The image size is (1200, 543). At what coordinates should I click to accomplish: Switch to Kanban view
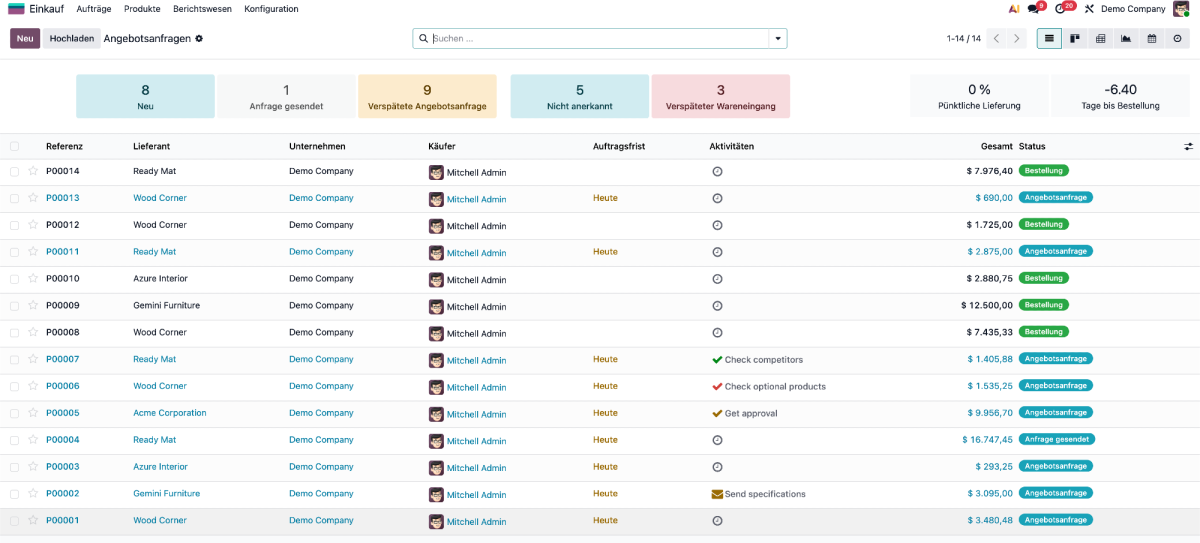pos(1075,38)
